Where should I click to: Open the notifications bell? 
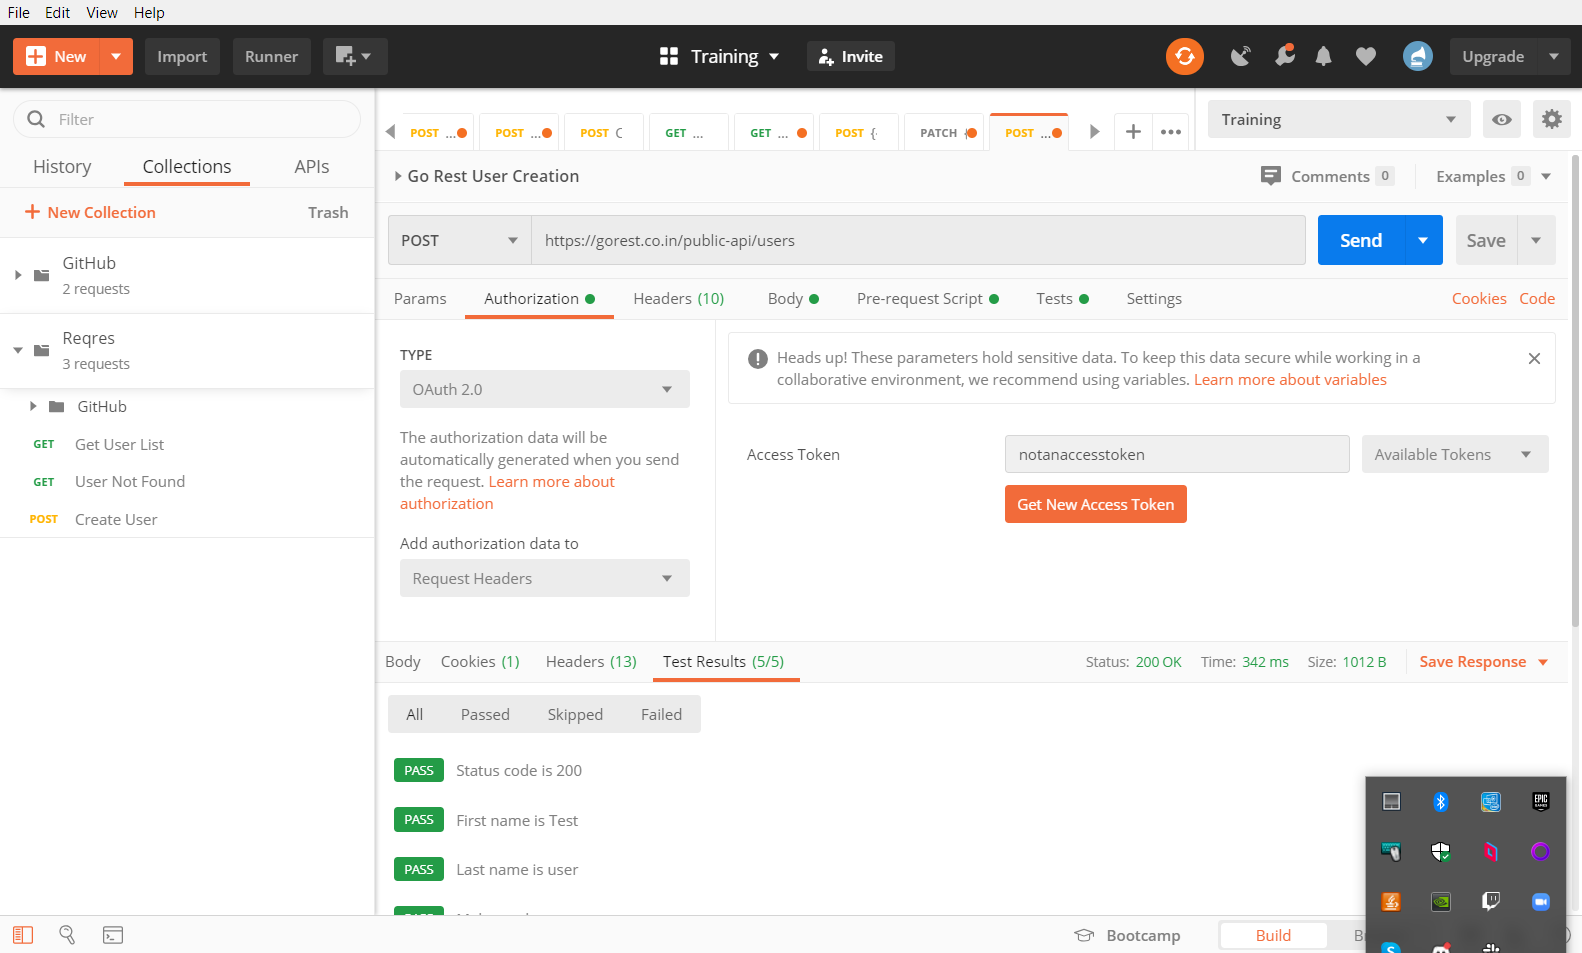(x=1324, y=56)
